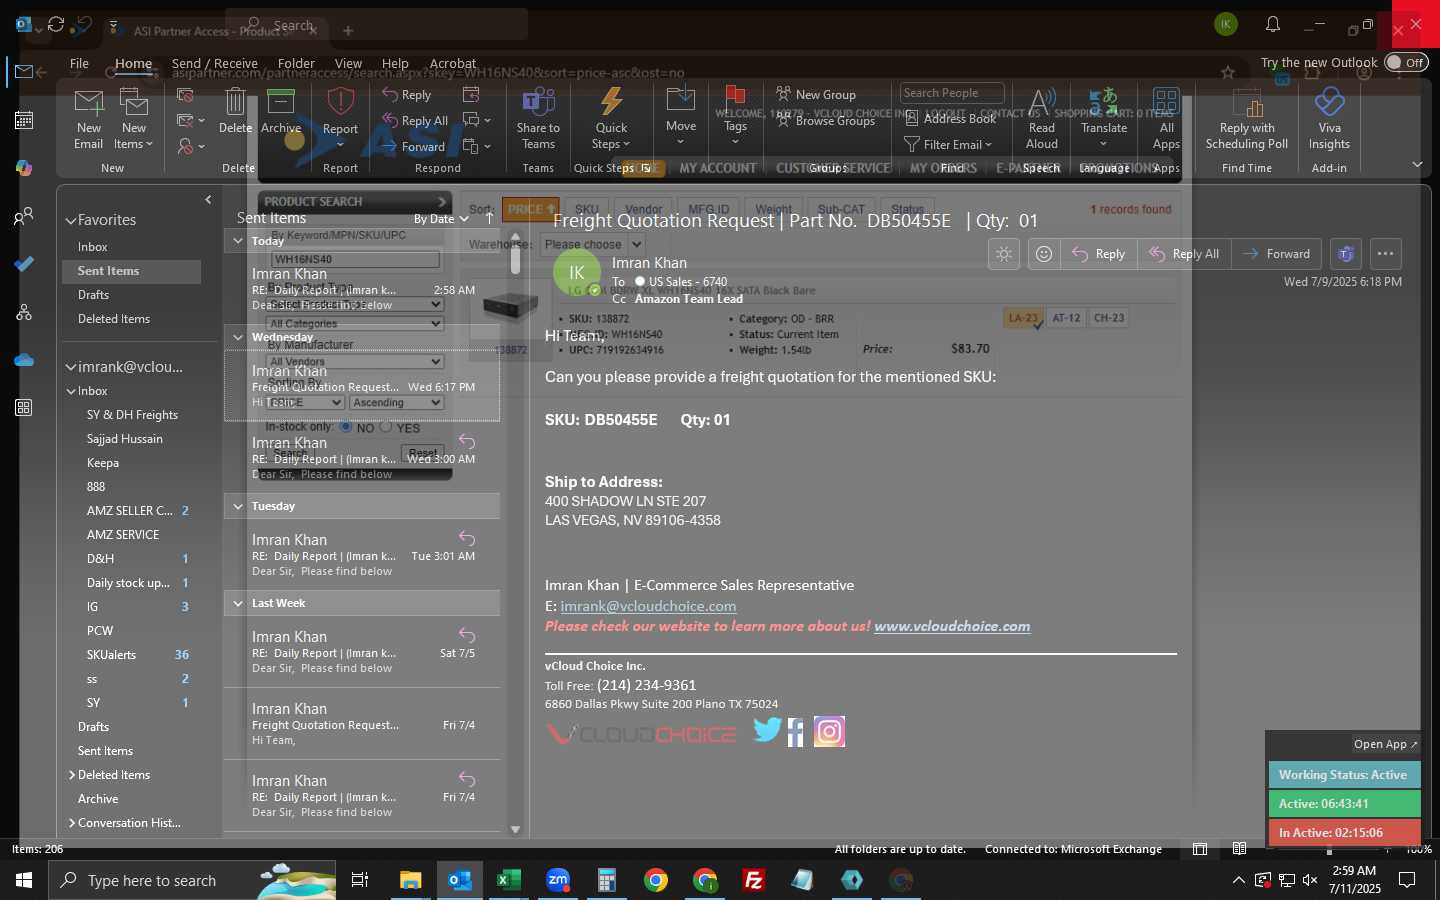Click Open App in the status widget
The height and width of the screenshot is (900, 1440).
(1385, 744)
